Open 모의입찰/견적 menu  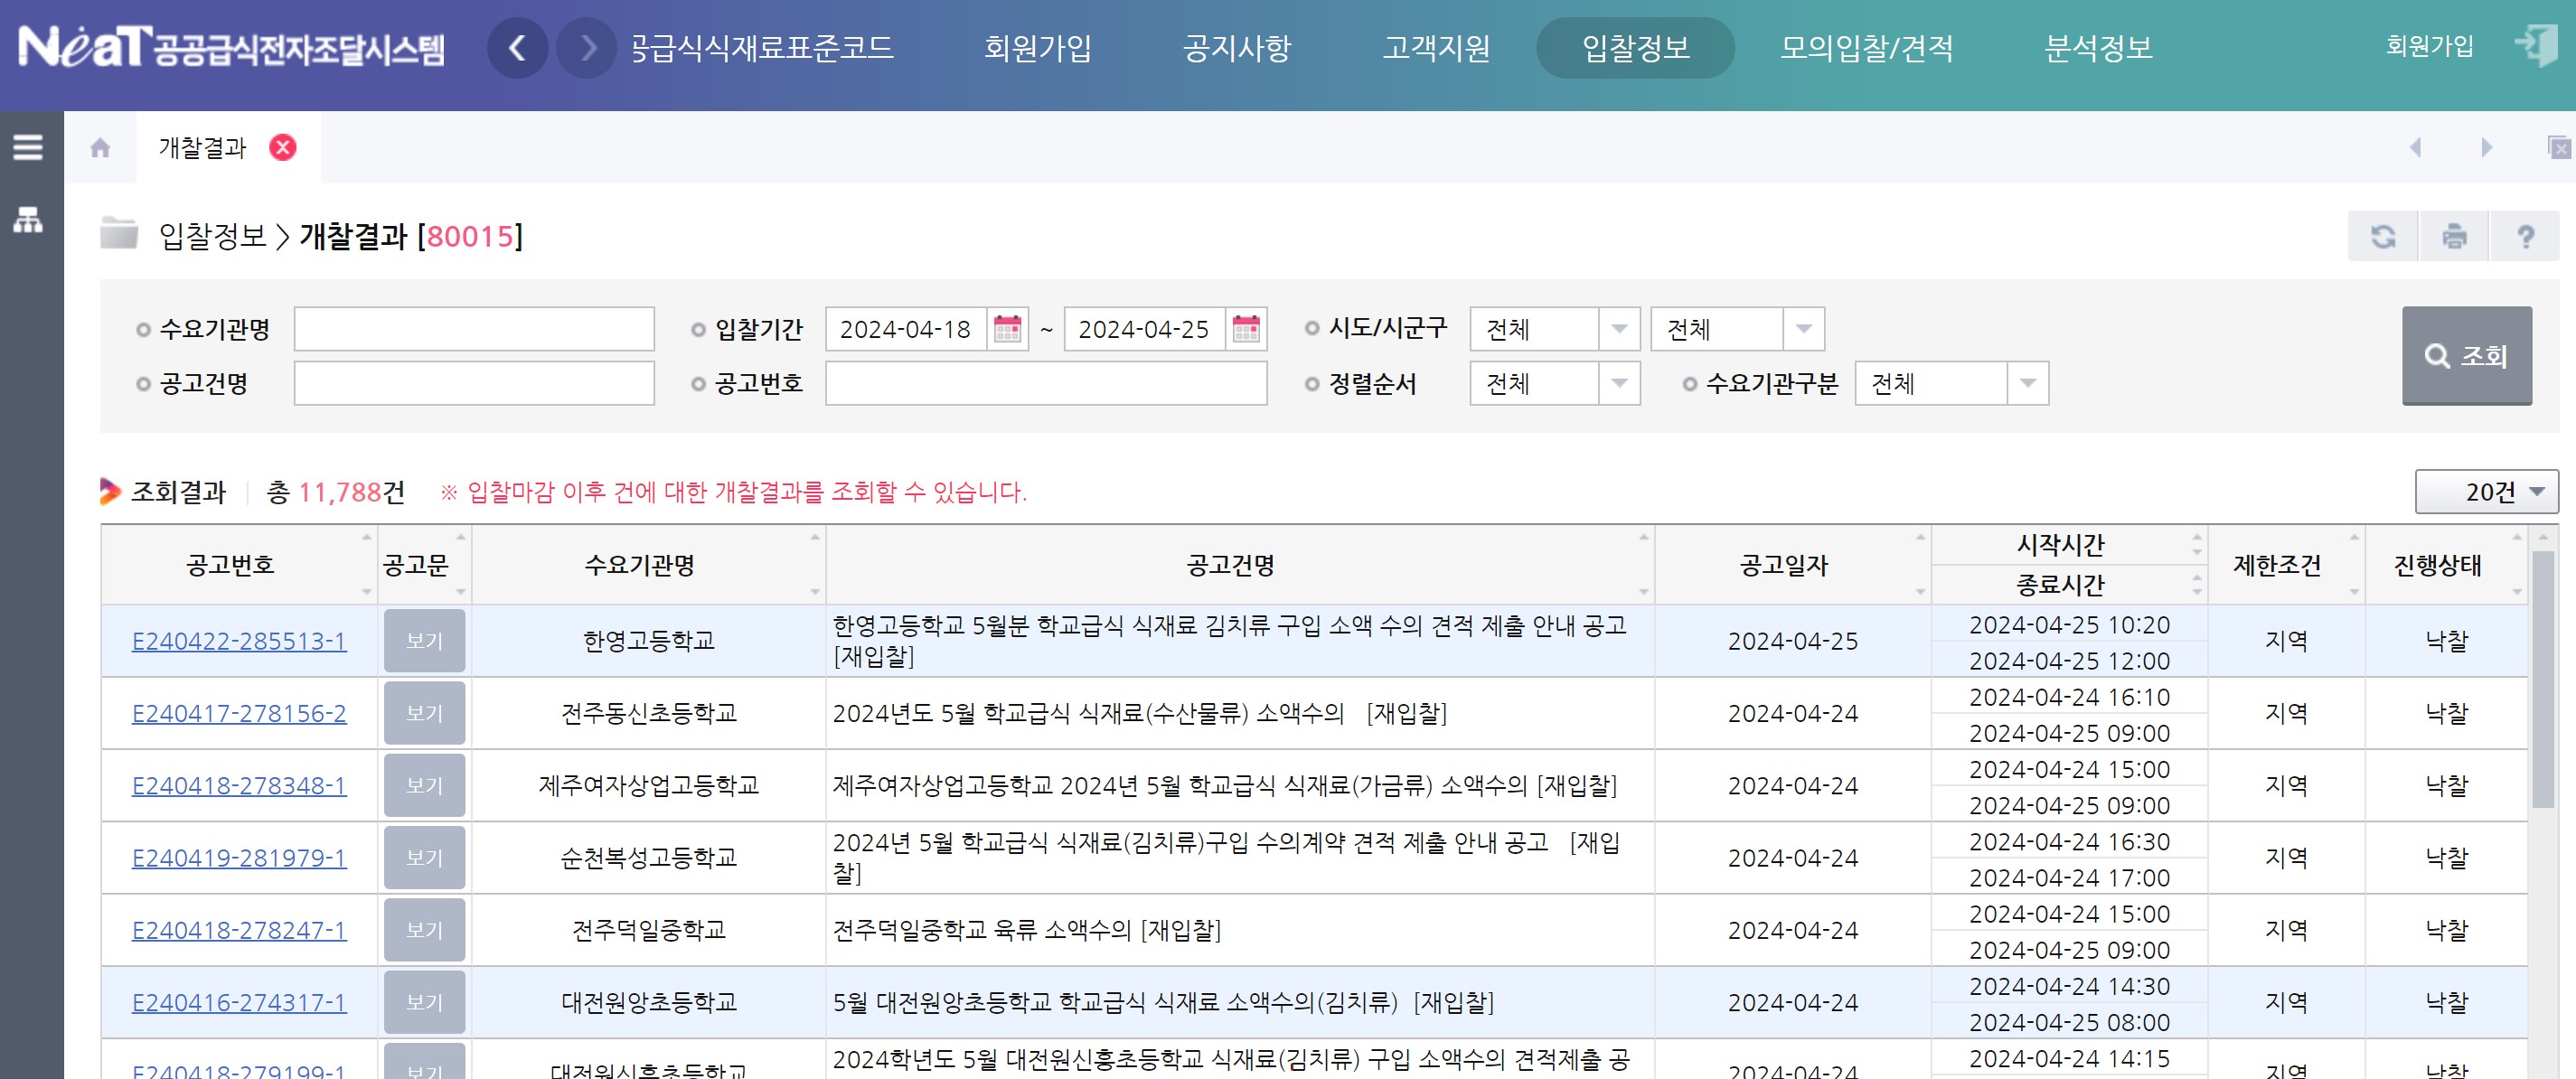pos(1866,47)
